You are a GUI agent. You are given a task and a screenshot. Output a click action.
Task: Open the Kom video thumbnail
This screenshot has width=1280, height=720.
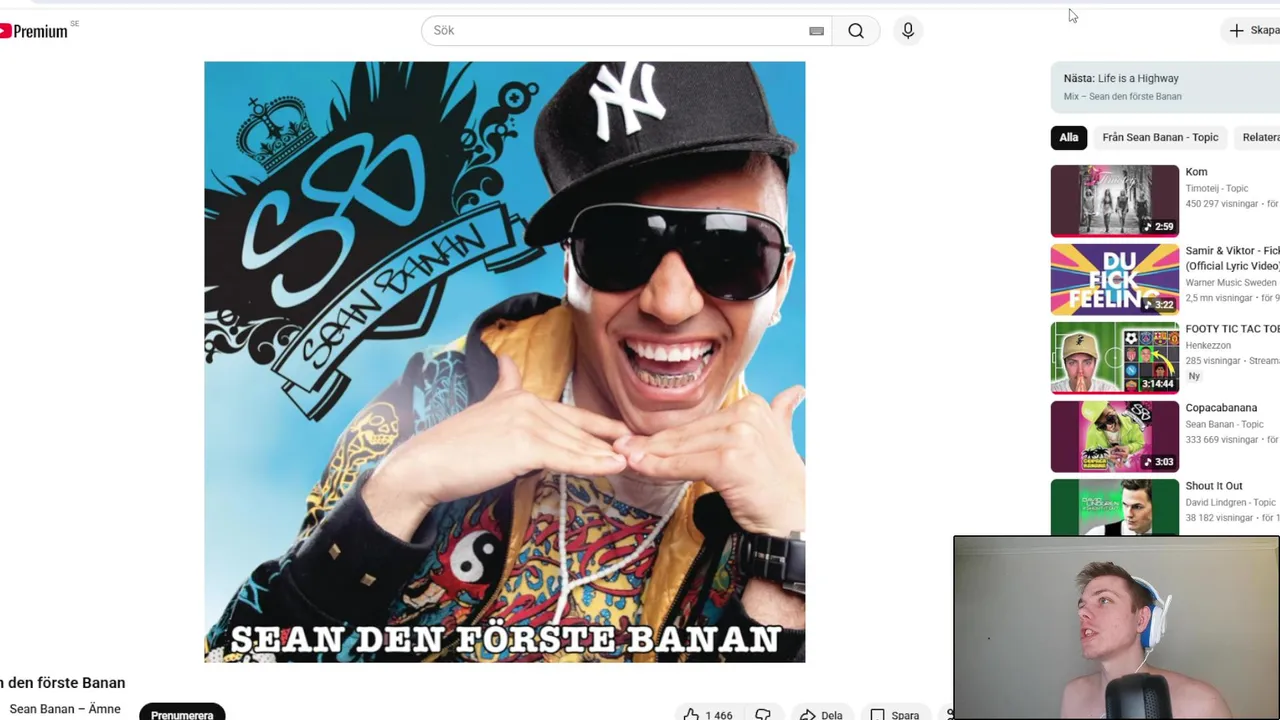pos(1115,201)
